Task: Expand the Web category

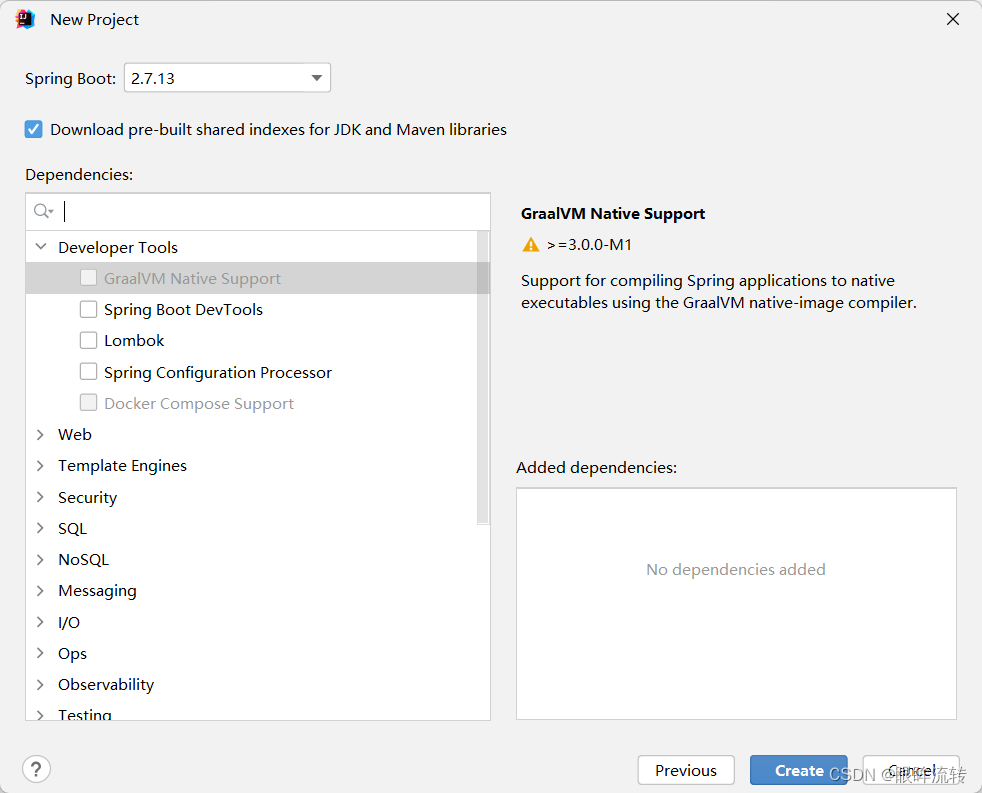Action: [x=41, y=434]
